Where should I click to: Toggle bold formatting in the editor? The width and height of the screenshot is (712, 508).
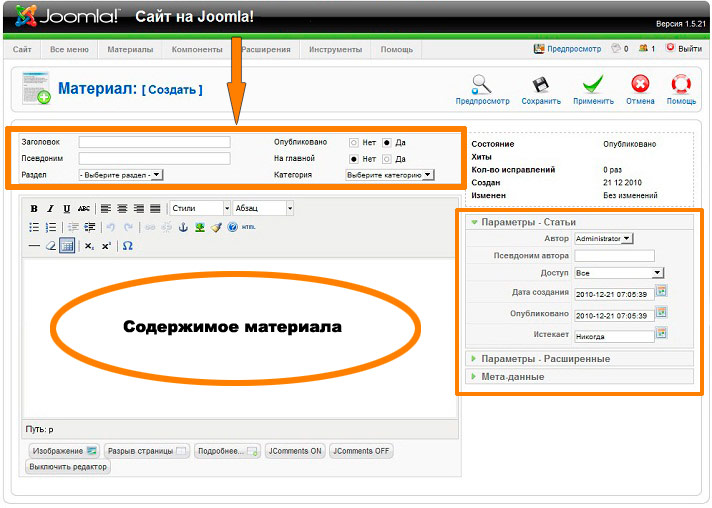click(x=34, y=208)
